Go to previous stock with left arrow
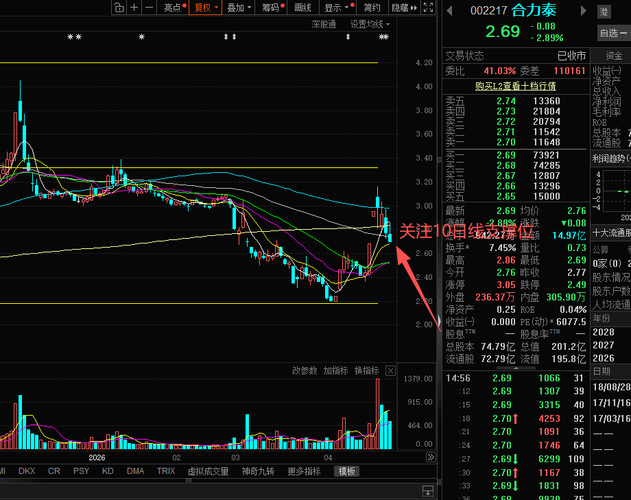Image resolution: width=631 pixels, height=500 pixels. click(450, 11)
